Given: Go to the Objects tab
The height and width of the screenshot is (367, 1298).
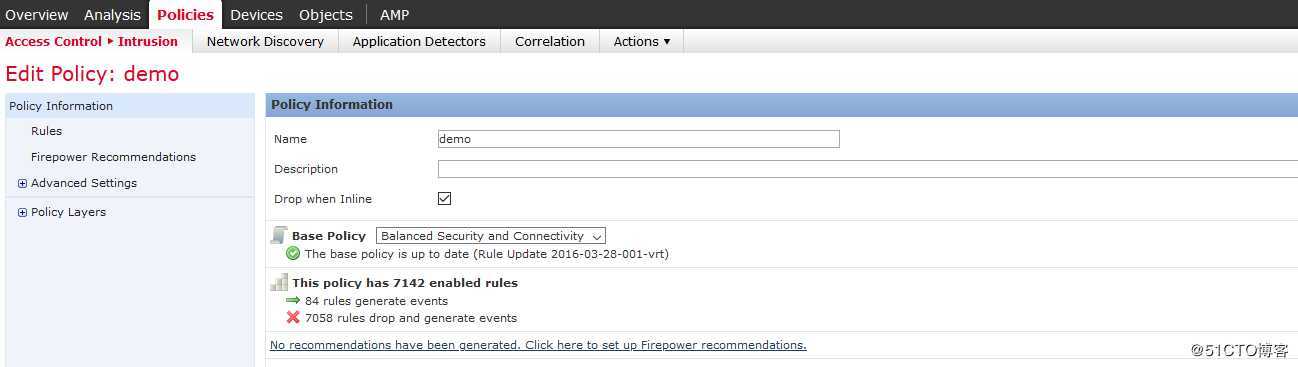Looking at the screenshot, I should [x=326, y=14].
